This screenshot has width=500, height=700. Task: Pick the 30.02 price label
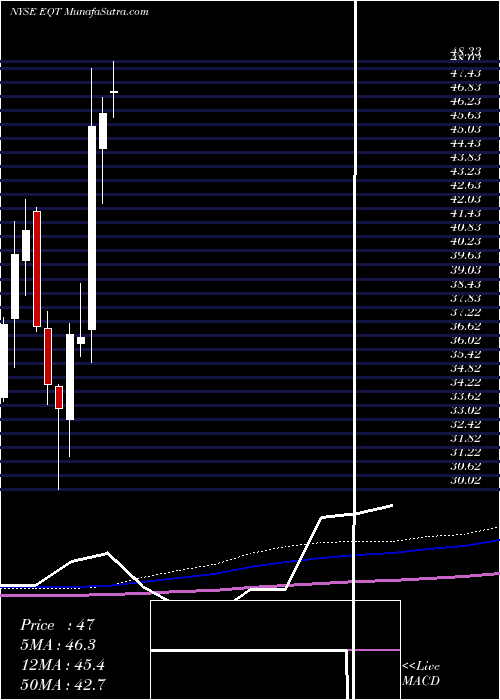click(x=464, y=480)
